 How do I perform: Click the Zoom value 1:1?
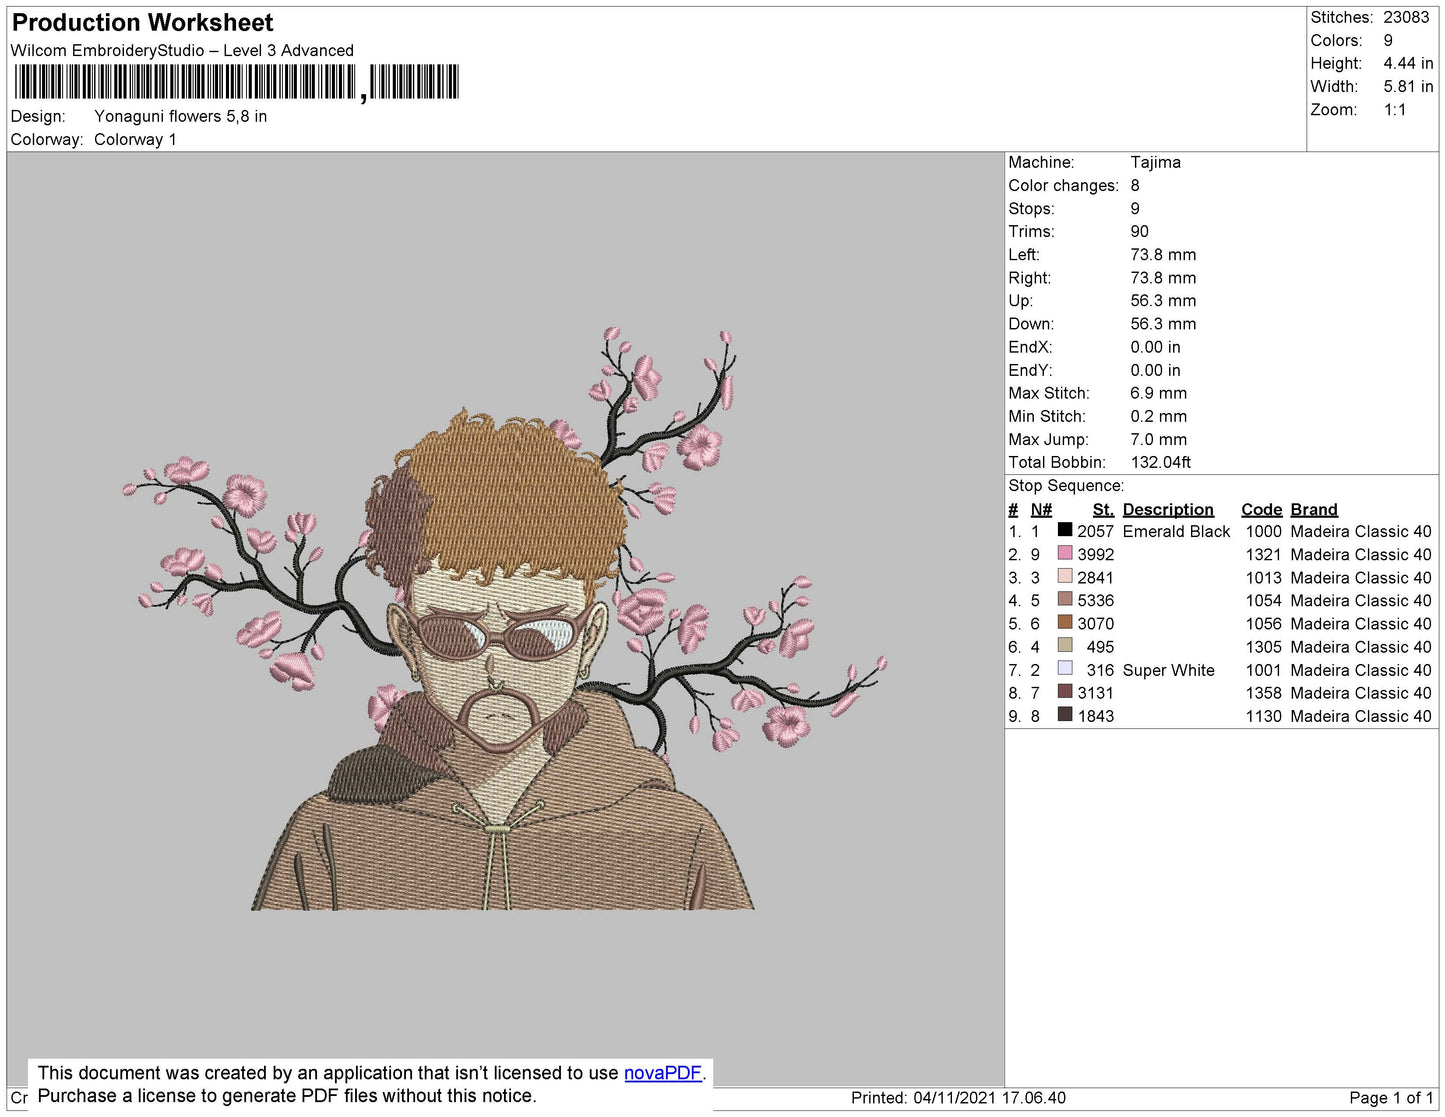point(1395,110)
